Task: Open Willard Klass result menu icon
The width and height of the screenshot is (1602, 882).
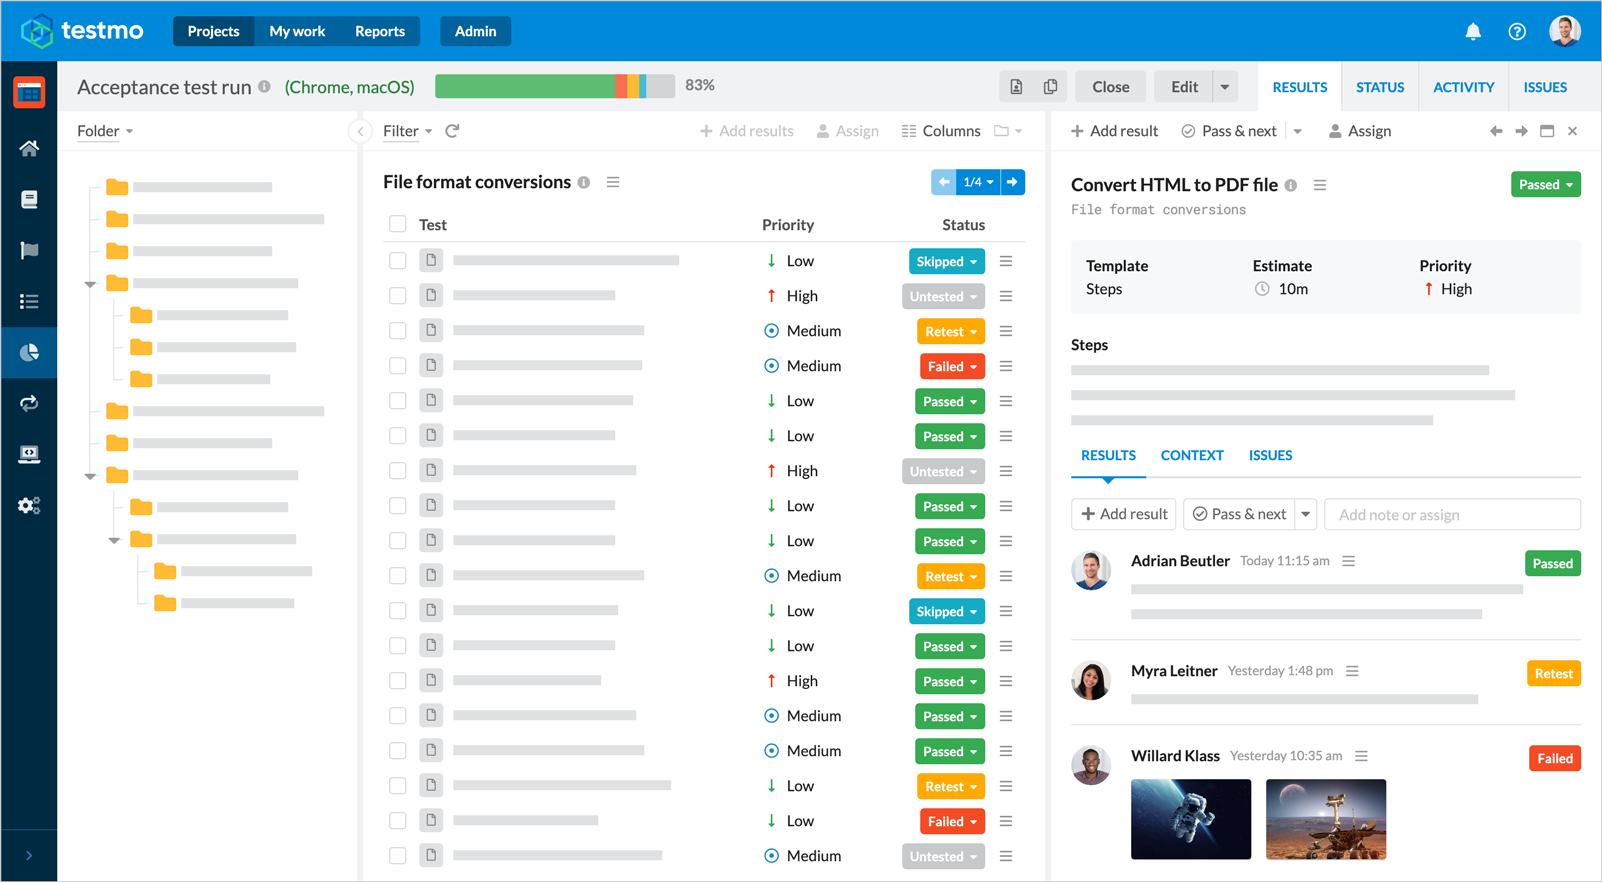Action: 1361,756
